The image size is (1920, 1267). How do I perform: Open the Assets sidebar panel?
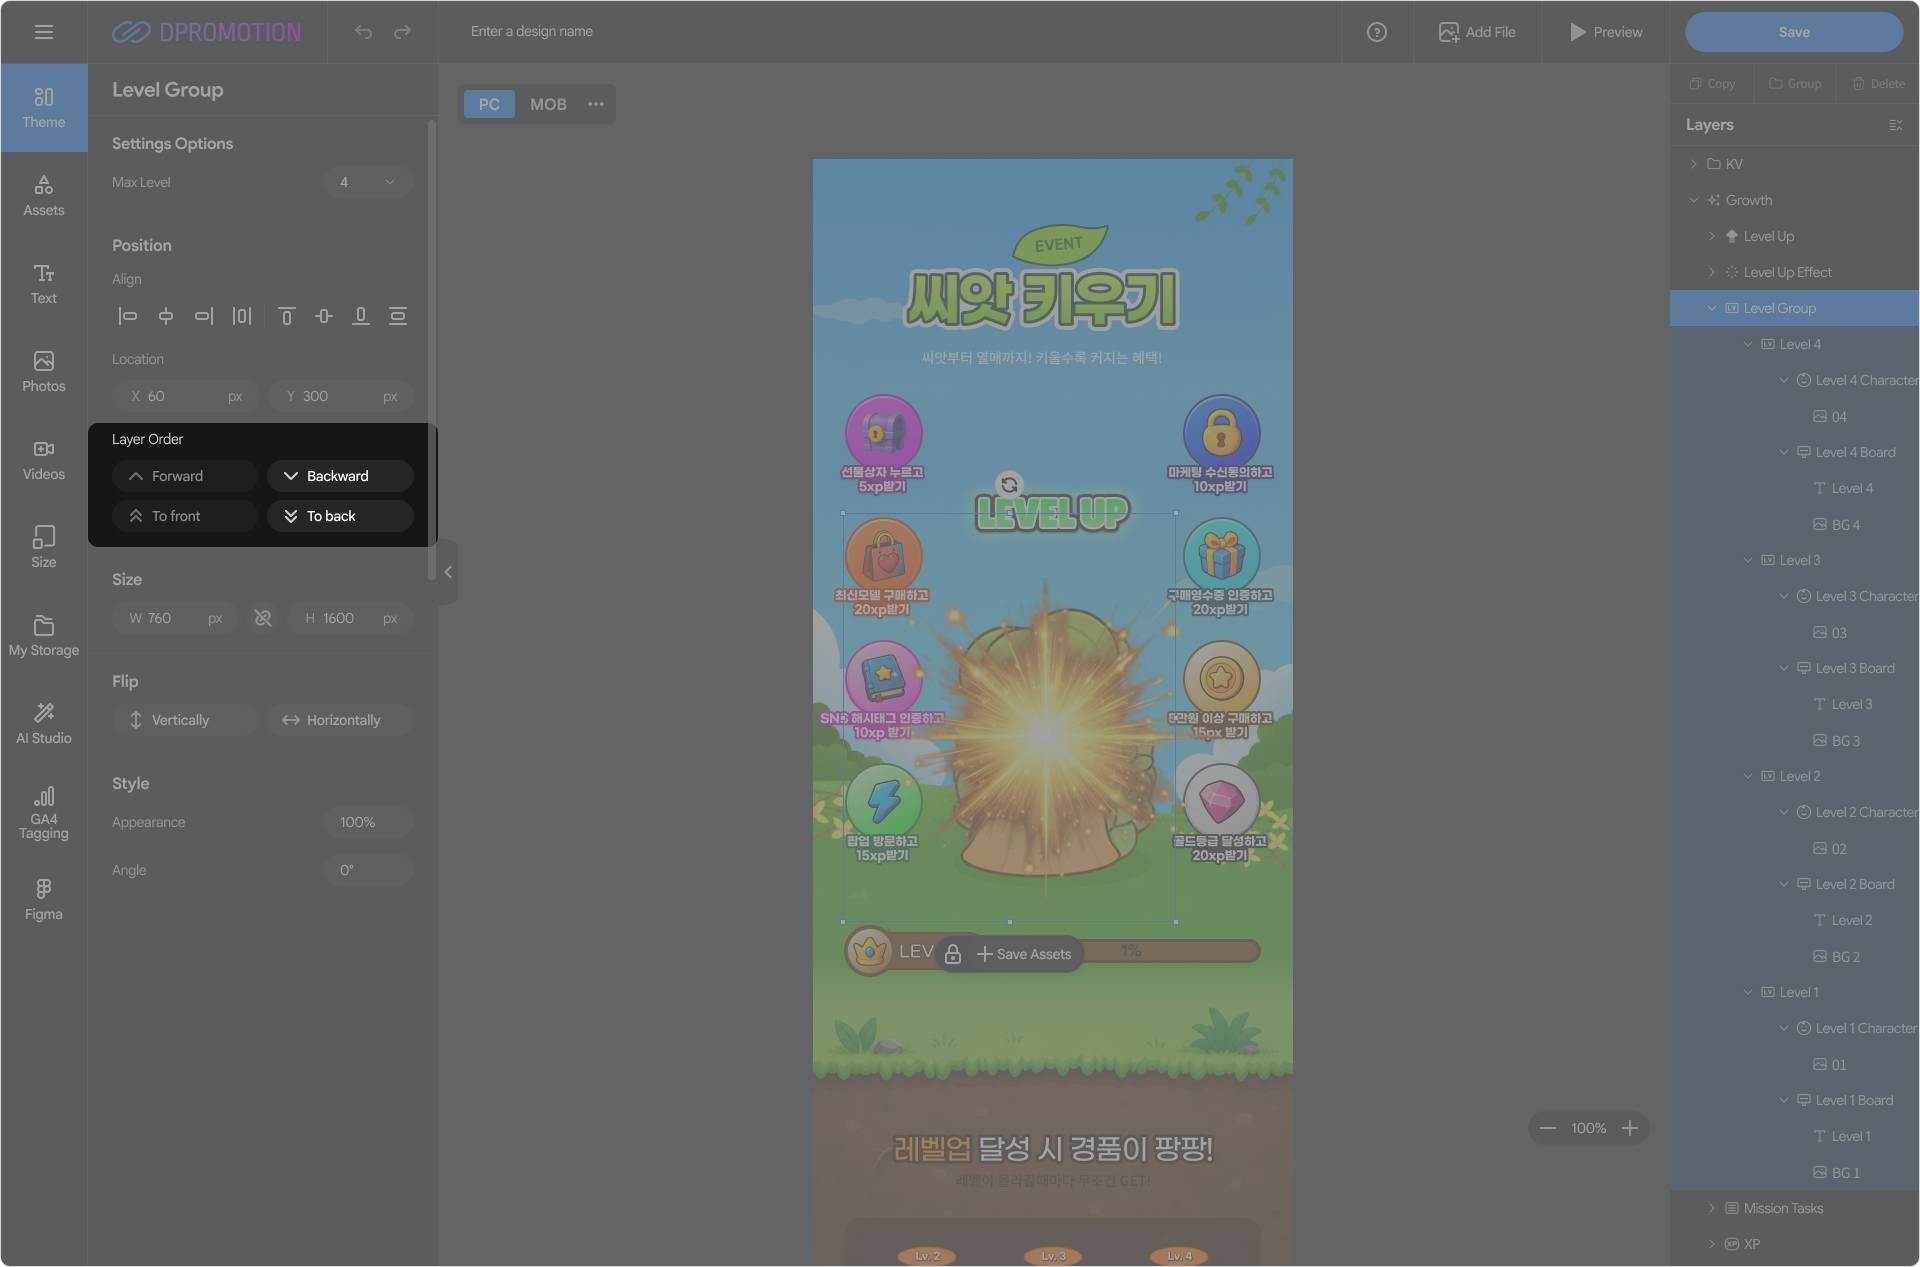point(44,196)
